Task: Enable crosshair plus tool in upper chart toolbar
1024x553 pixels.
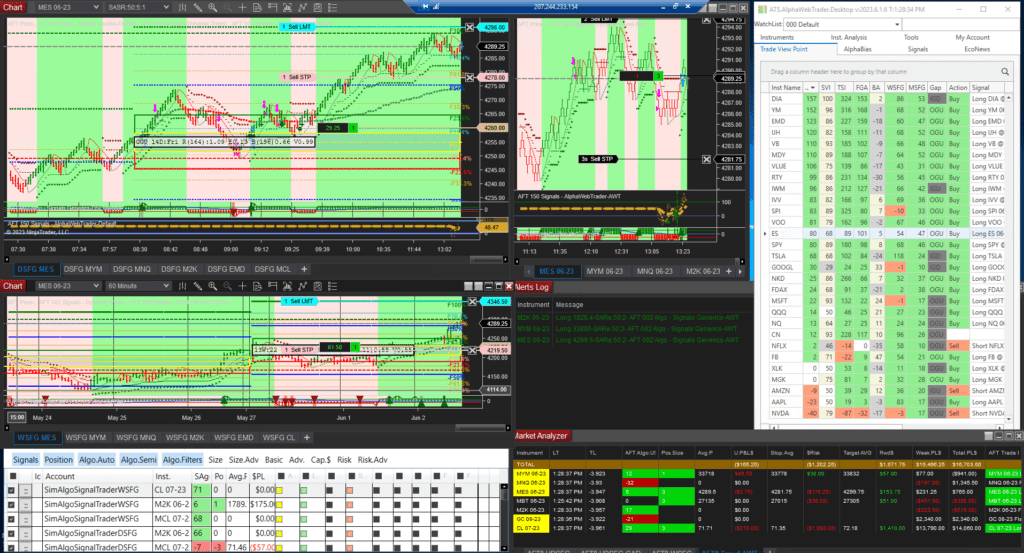Action: (242, 7)
